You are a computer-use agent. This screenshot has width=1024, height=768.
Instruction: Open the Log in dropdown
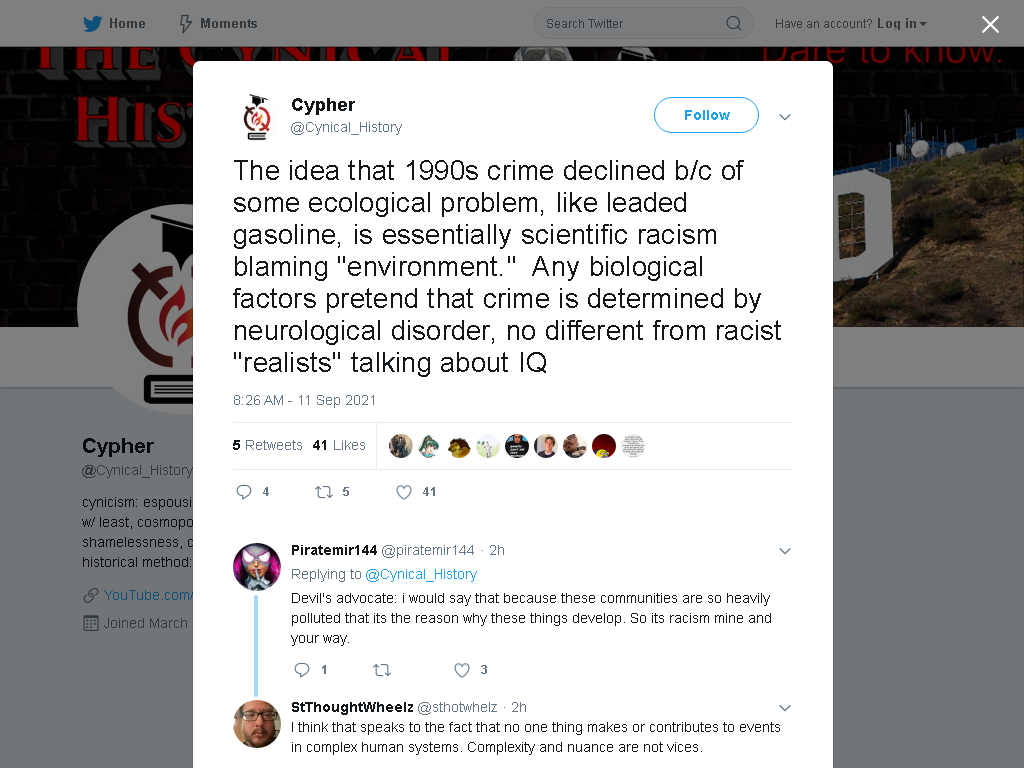[x=901, y=24]
